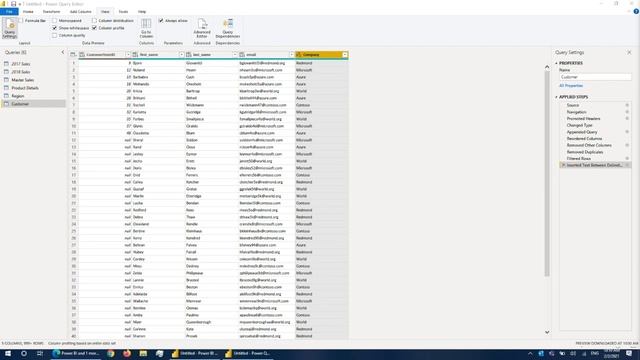Enable the Monospaced checkbox
The width and height of the screenshot is (640, 360).
click(55, 20)
